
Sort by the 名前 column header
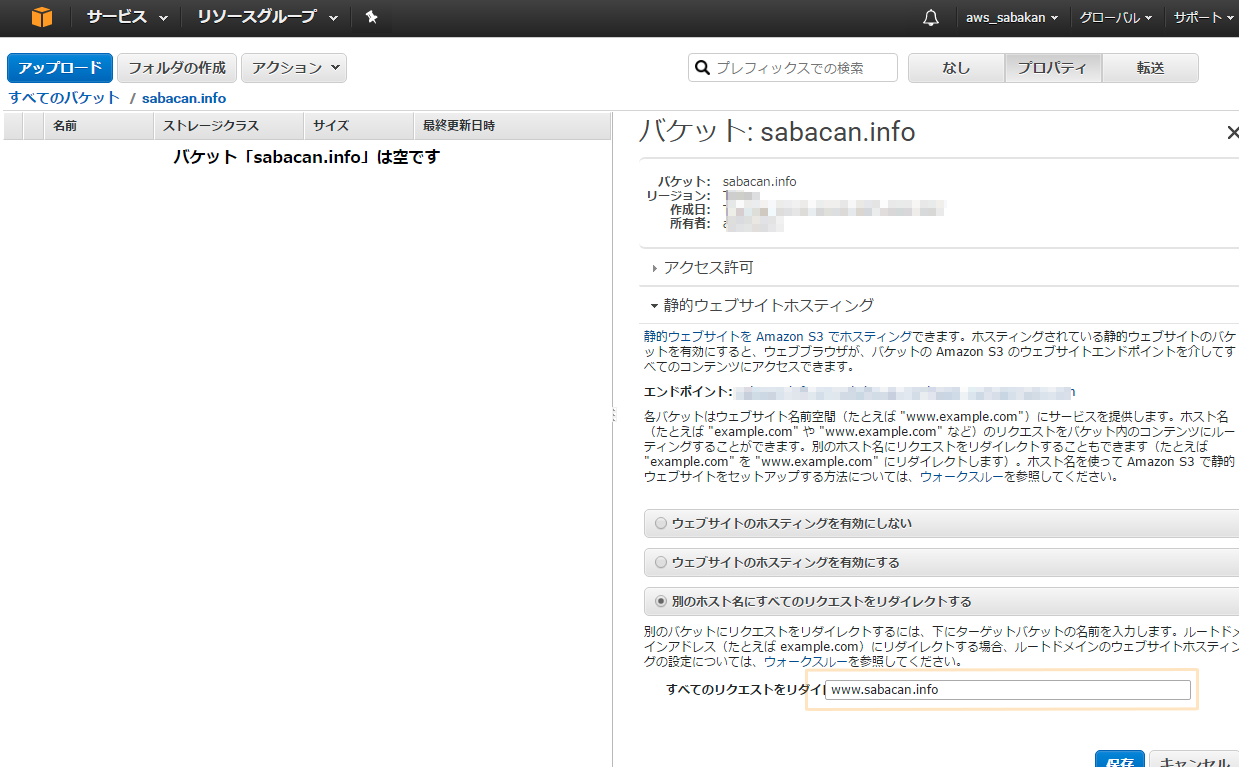[x=98, y=126]
